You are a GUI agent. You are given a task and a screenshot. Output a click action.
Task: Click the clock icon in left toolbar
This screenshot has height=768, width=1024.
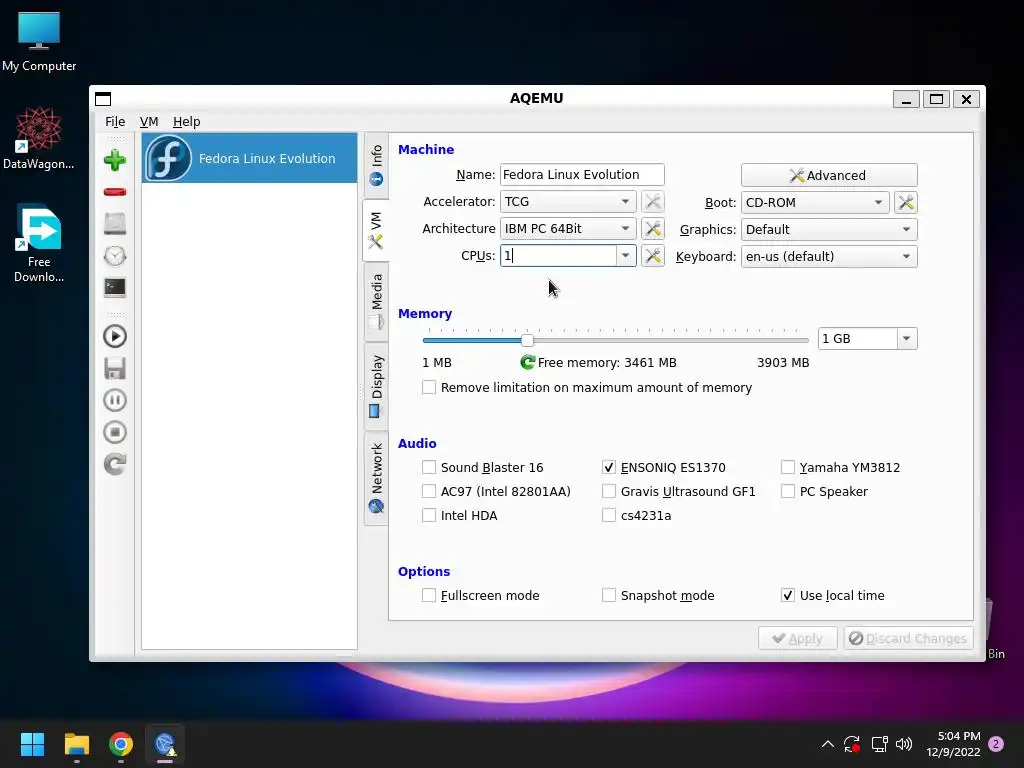pos(115,256)
